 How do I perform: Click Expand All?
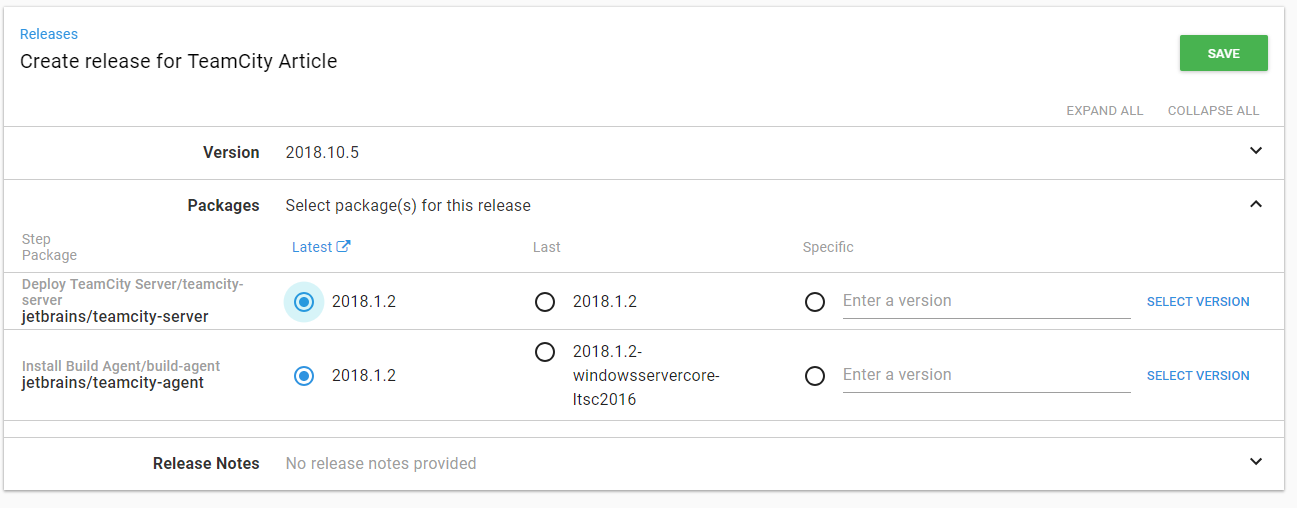coord(1104,111)
